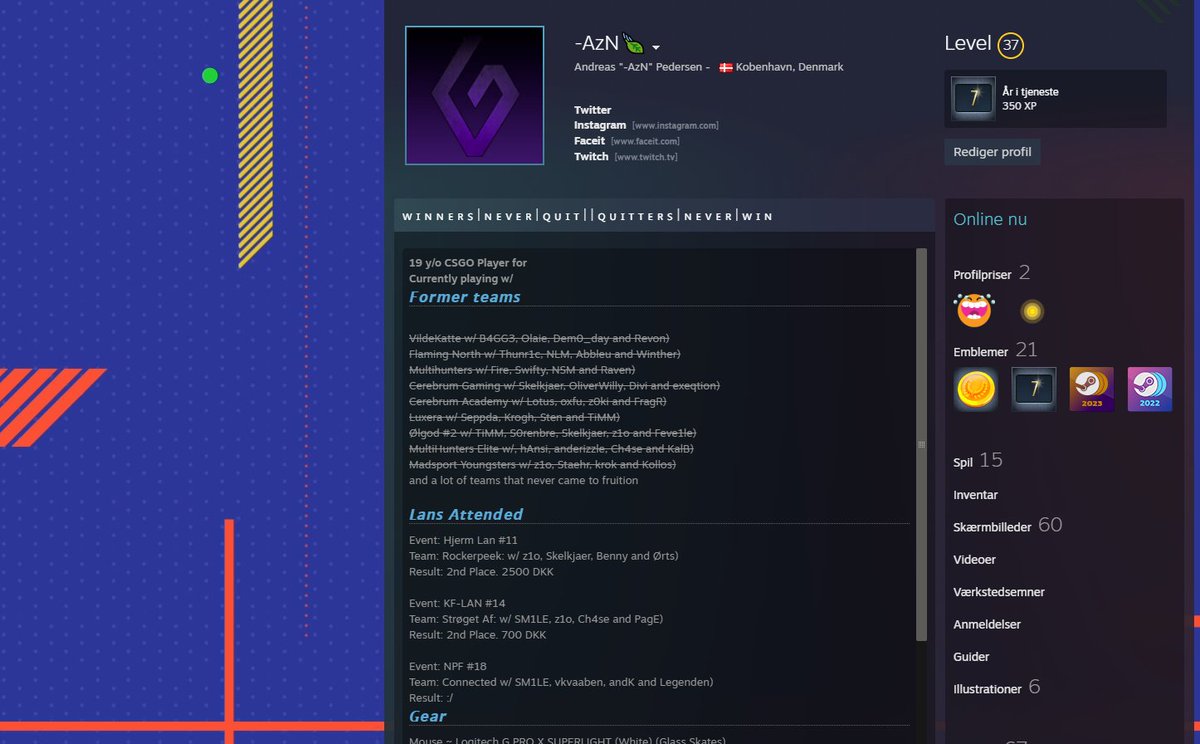Click the Gear heading
The width and height of the screenshot is (1200, 744).
pyautogui.click(x=428, y=717)
